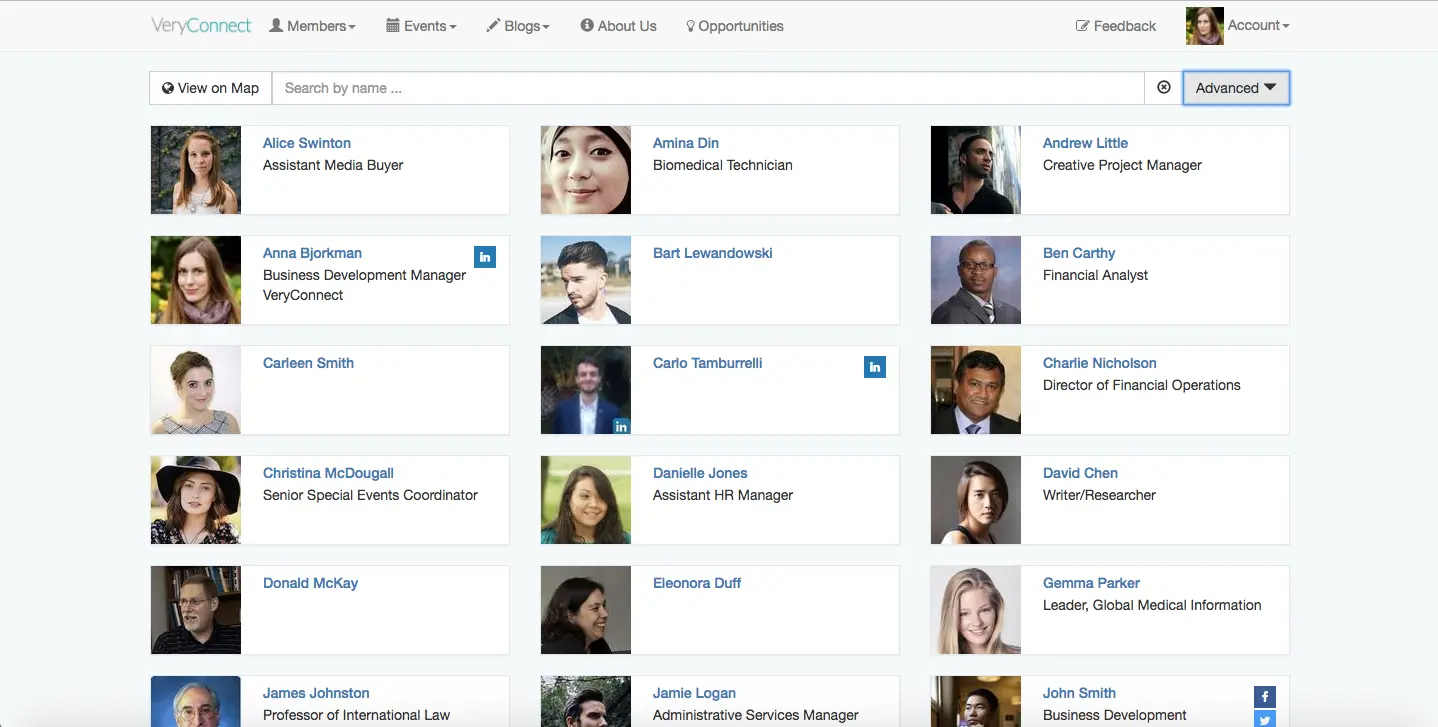Open the Account dropdown
Screen dimensions: 1438x727
pyautogui.click(x=1258, y=26)
